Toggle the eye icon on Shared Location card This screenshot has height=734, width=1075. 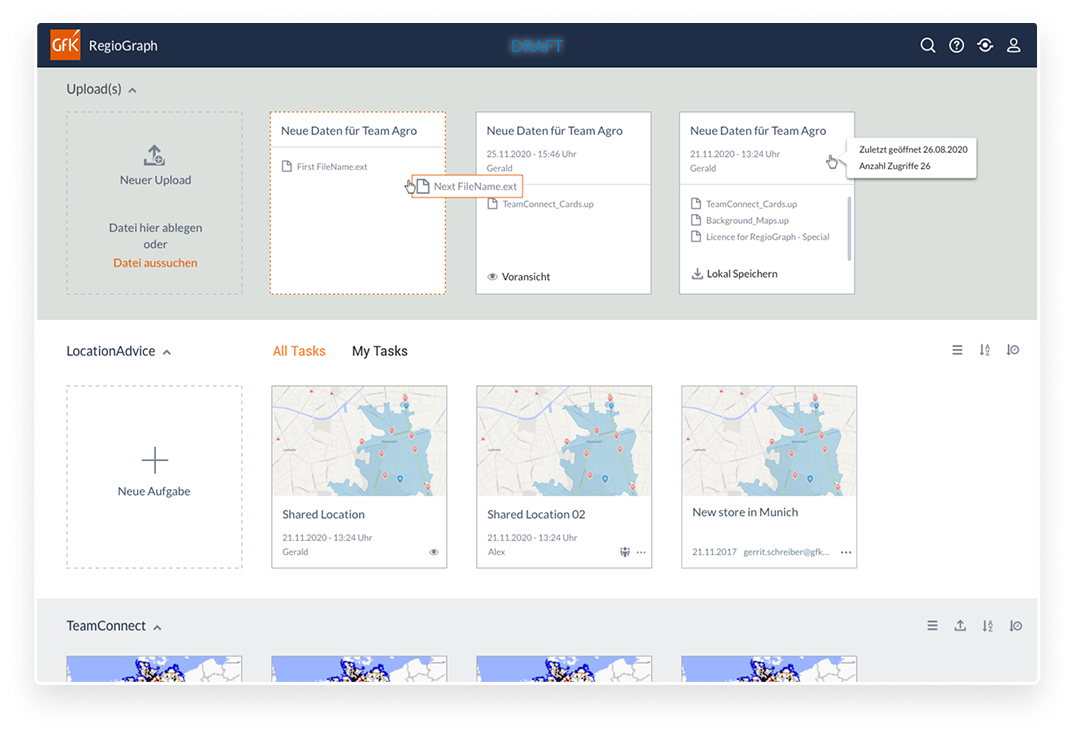[434, 552]
